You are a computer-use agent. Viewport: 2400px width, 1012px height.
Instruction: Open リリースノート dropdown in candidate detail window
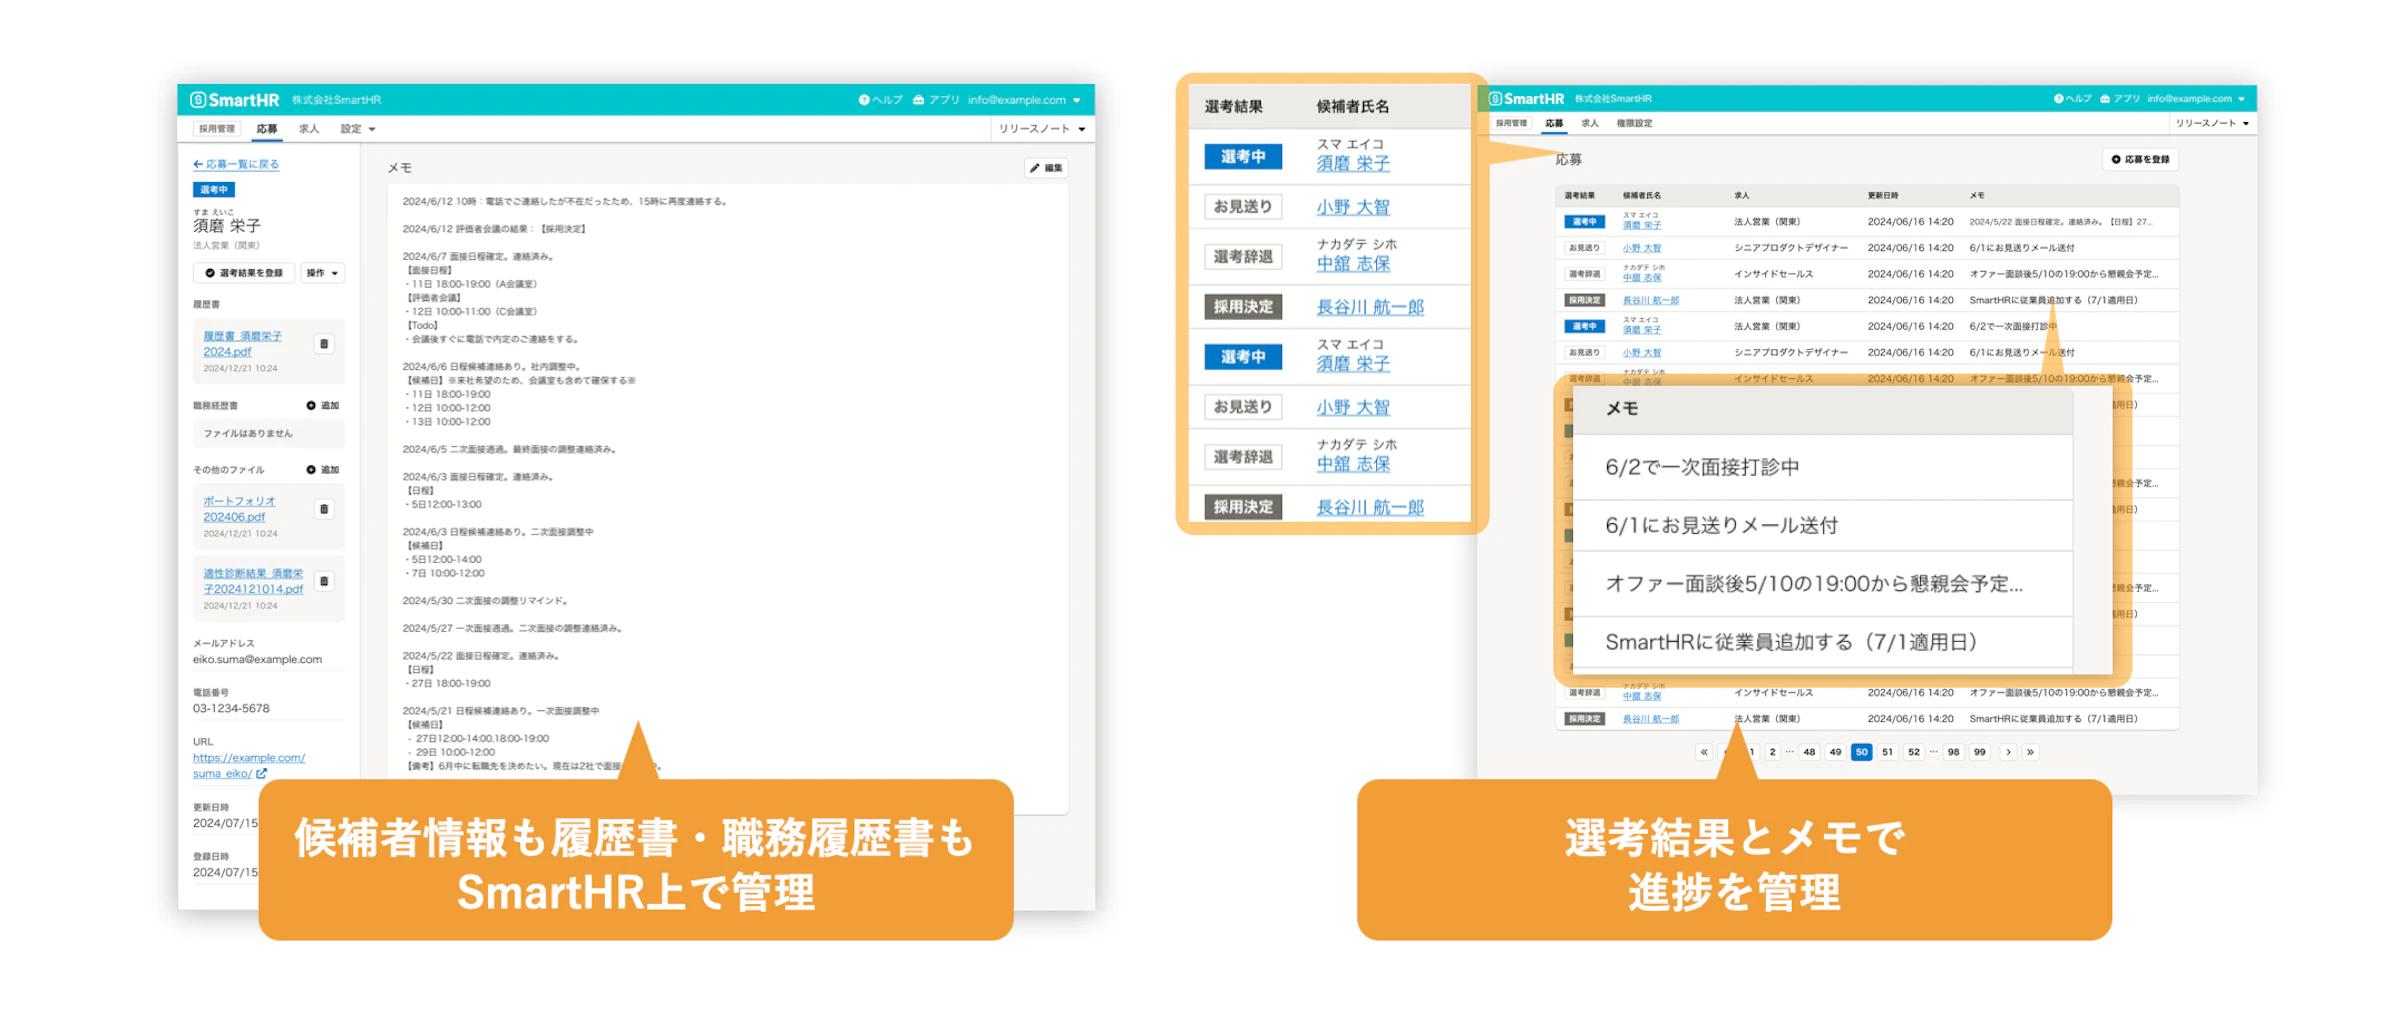1042,129
